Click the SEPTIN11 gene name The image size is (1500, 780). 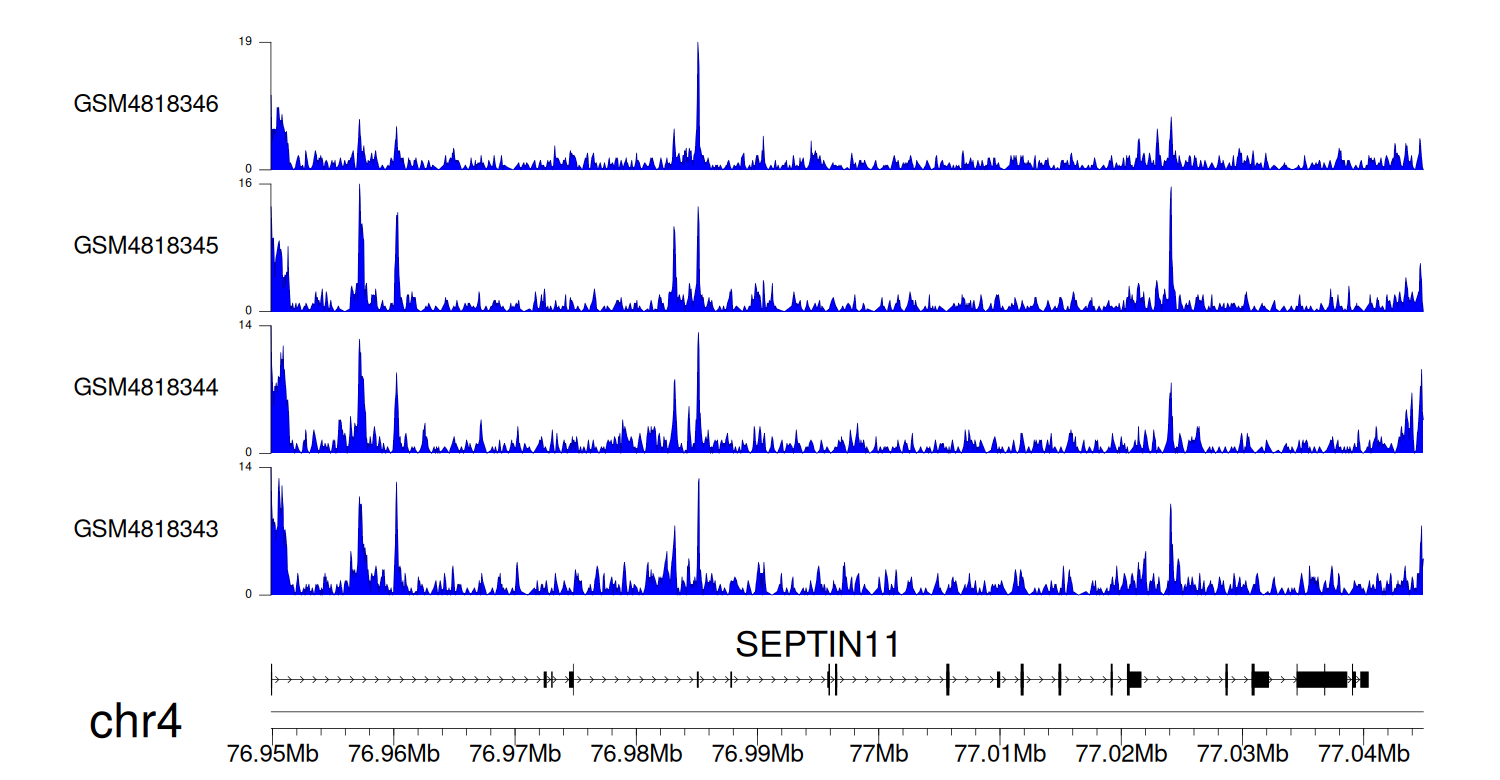(817, 645)
